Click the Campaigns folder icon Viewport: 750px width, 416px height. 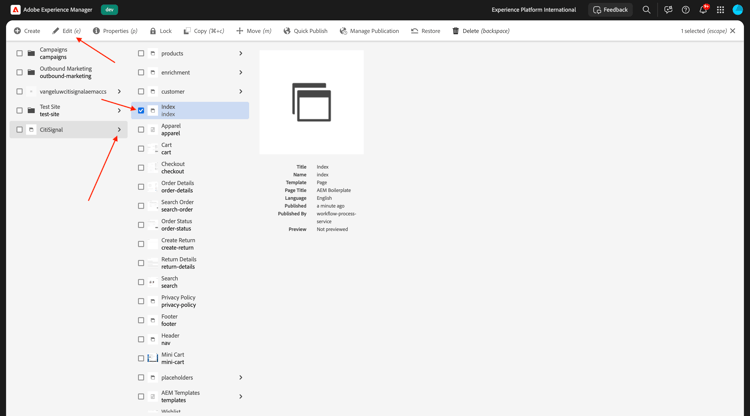pos(31,53)
